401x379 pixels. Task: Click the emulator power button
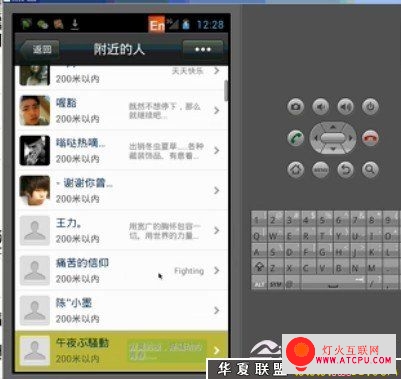point(370,107)
